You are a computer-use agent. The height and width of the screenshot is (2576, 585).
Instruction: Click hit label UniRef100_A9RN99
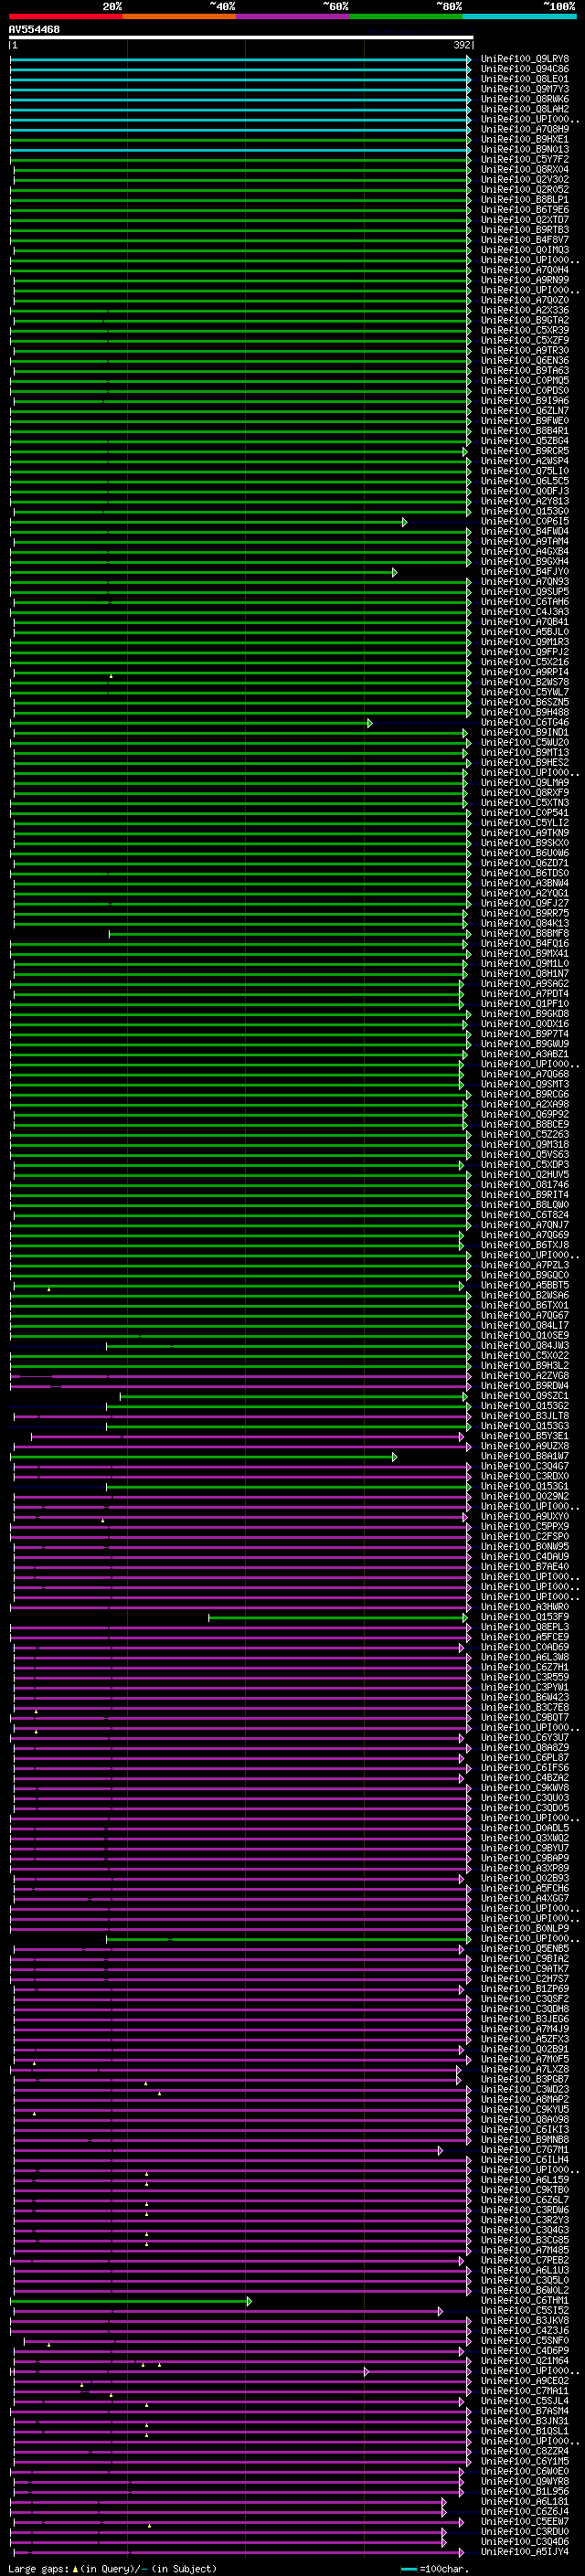pos(525,280)
